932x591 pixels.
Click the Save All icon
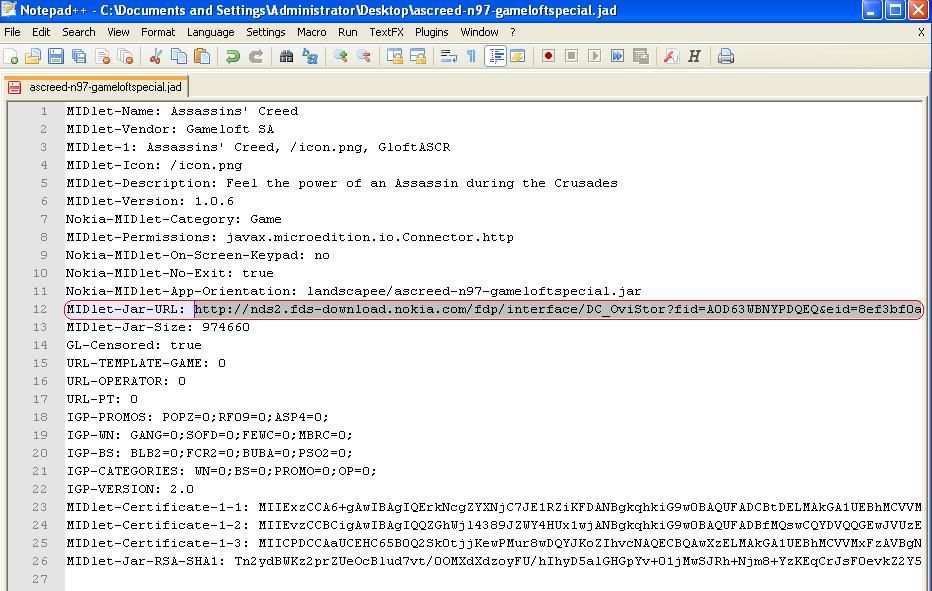click(79, 56)
